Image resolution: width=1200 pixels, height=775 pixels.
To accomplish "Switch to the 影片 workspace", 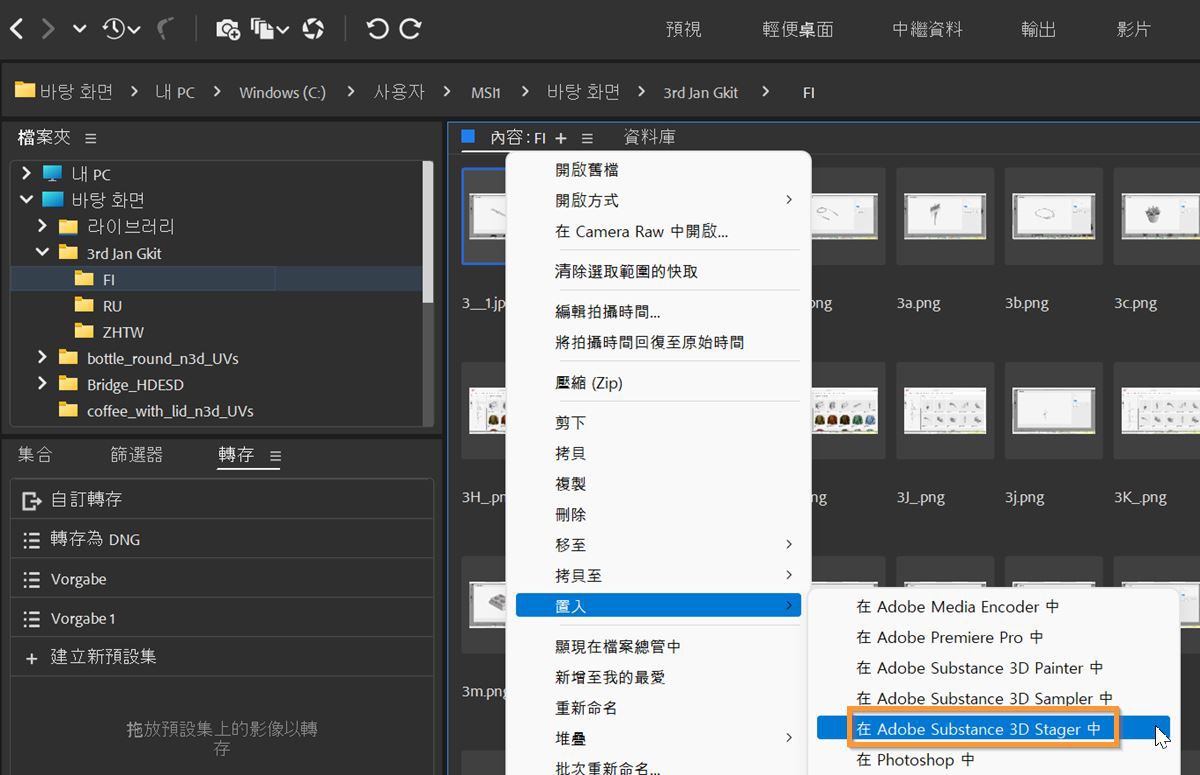I will (1133, 29).
